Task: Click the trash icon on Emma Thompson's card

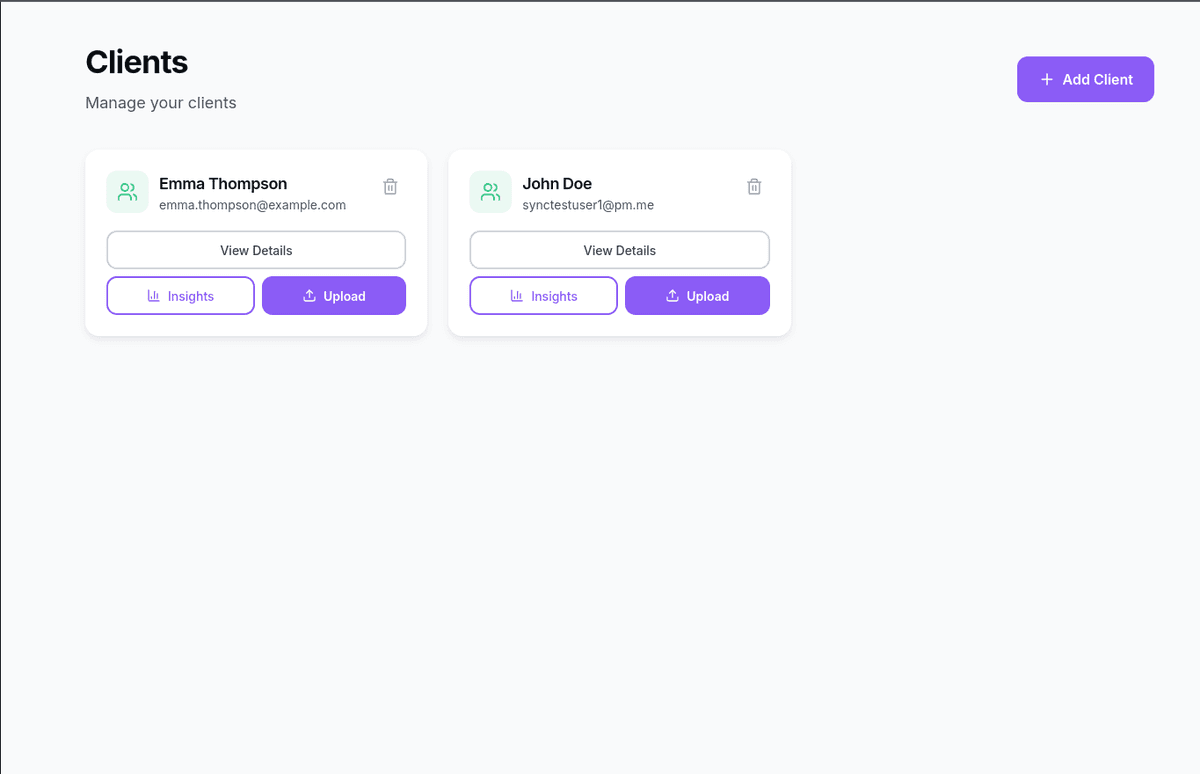Action: point(390,186)
